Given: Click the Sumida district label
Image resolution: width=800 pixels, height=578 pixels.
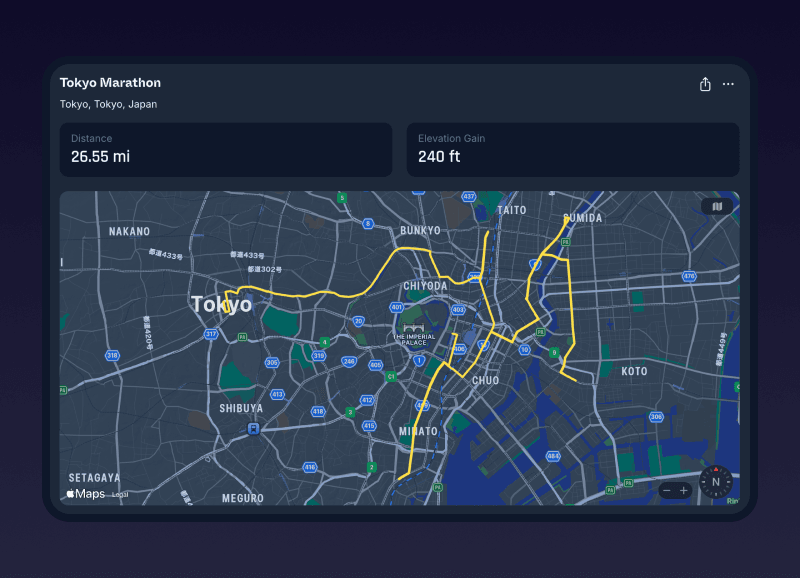Looking at the screenshot, I should (x=582, y=218).
